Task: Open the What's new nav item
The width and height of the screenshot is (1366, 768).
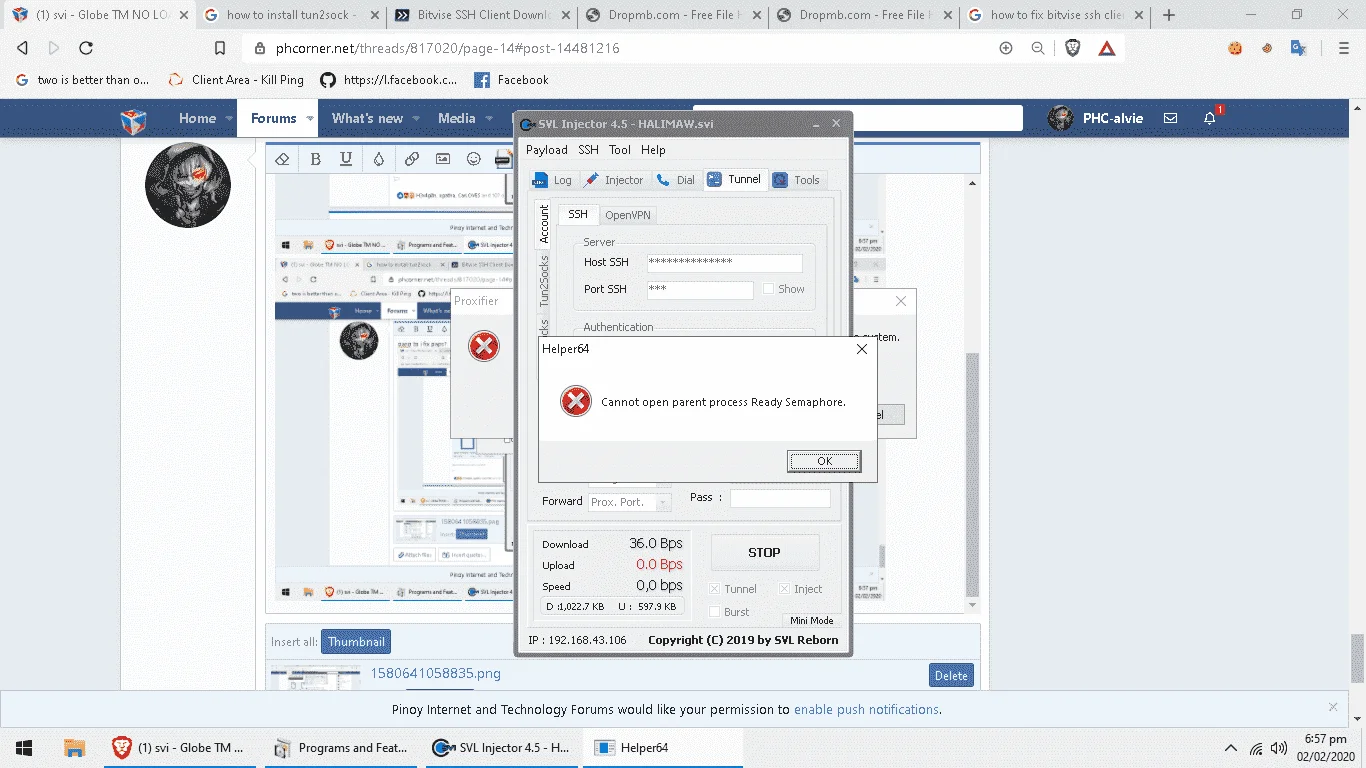Action: (x=367, y=118)
